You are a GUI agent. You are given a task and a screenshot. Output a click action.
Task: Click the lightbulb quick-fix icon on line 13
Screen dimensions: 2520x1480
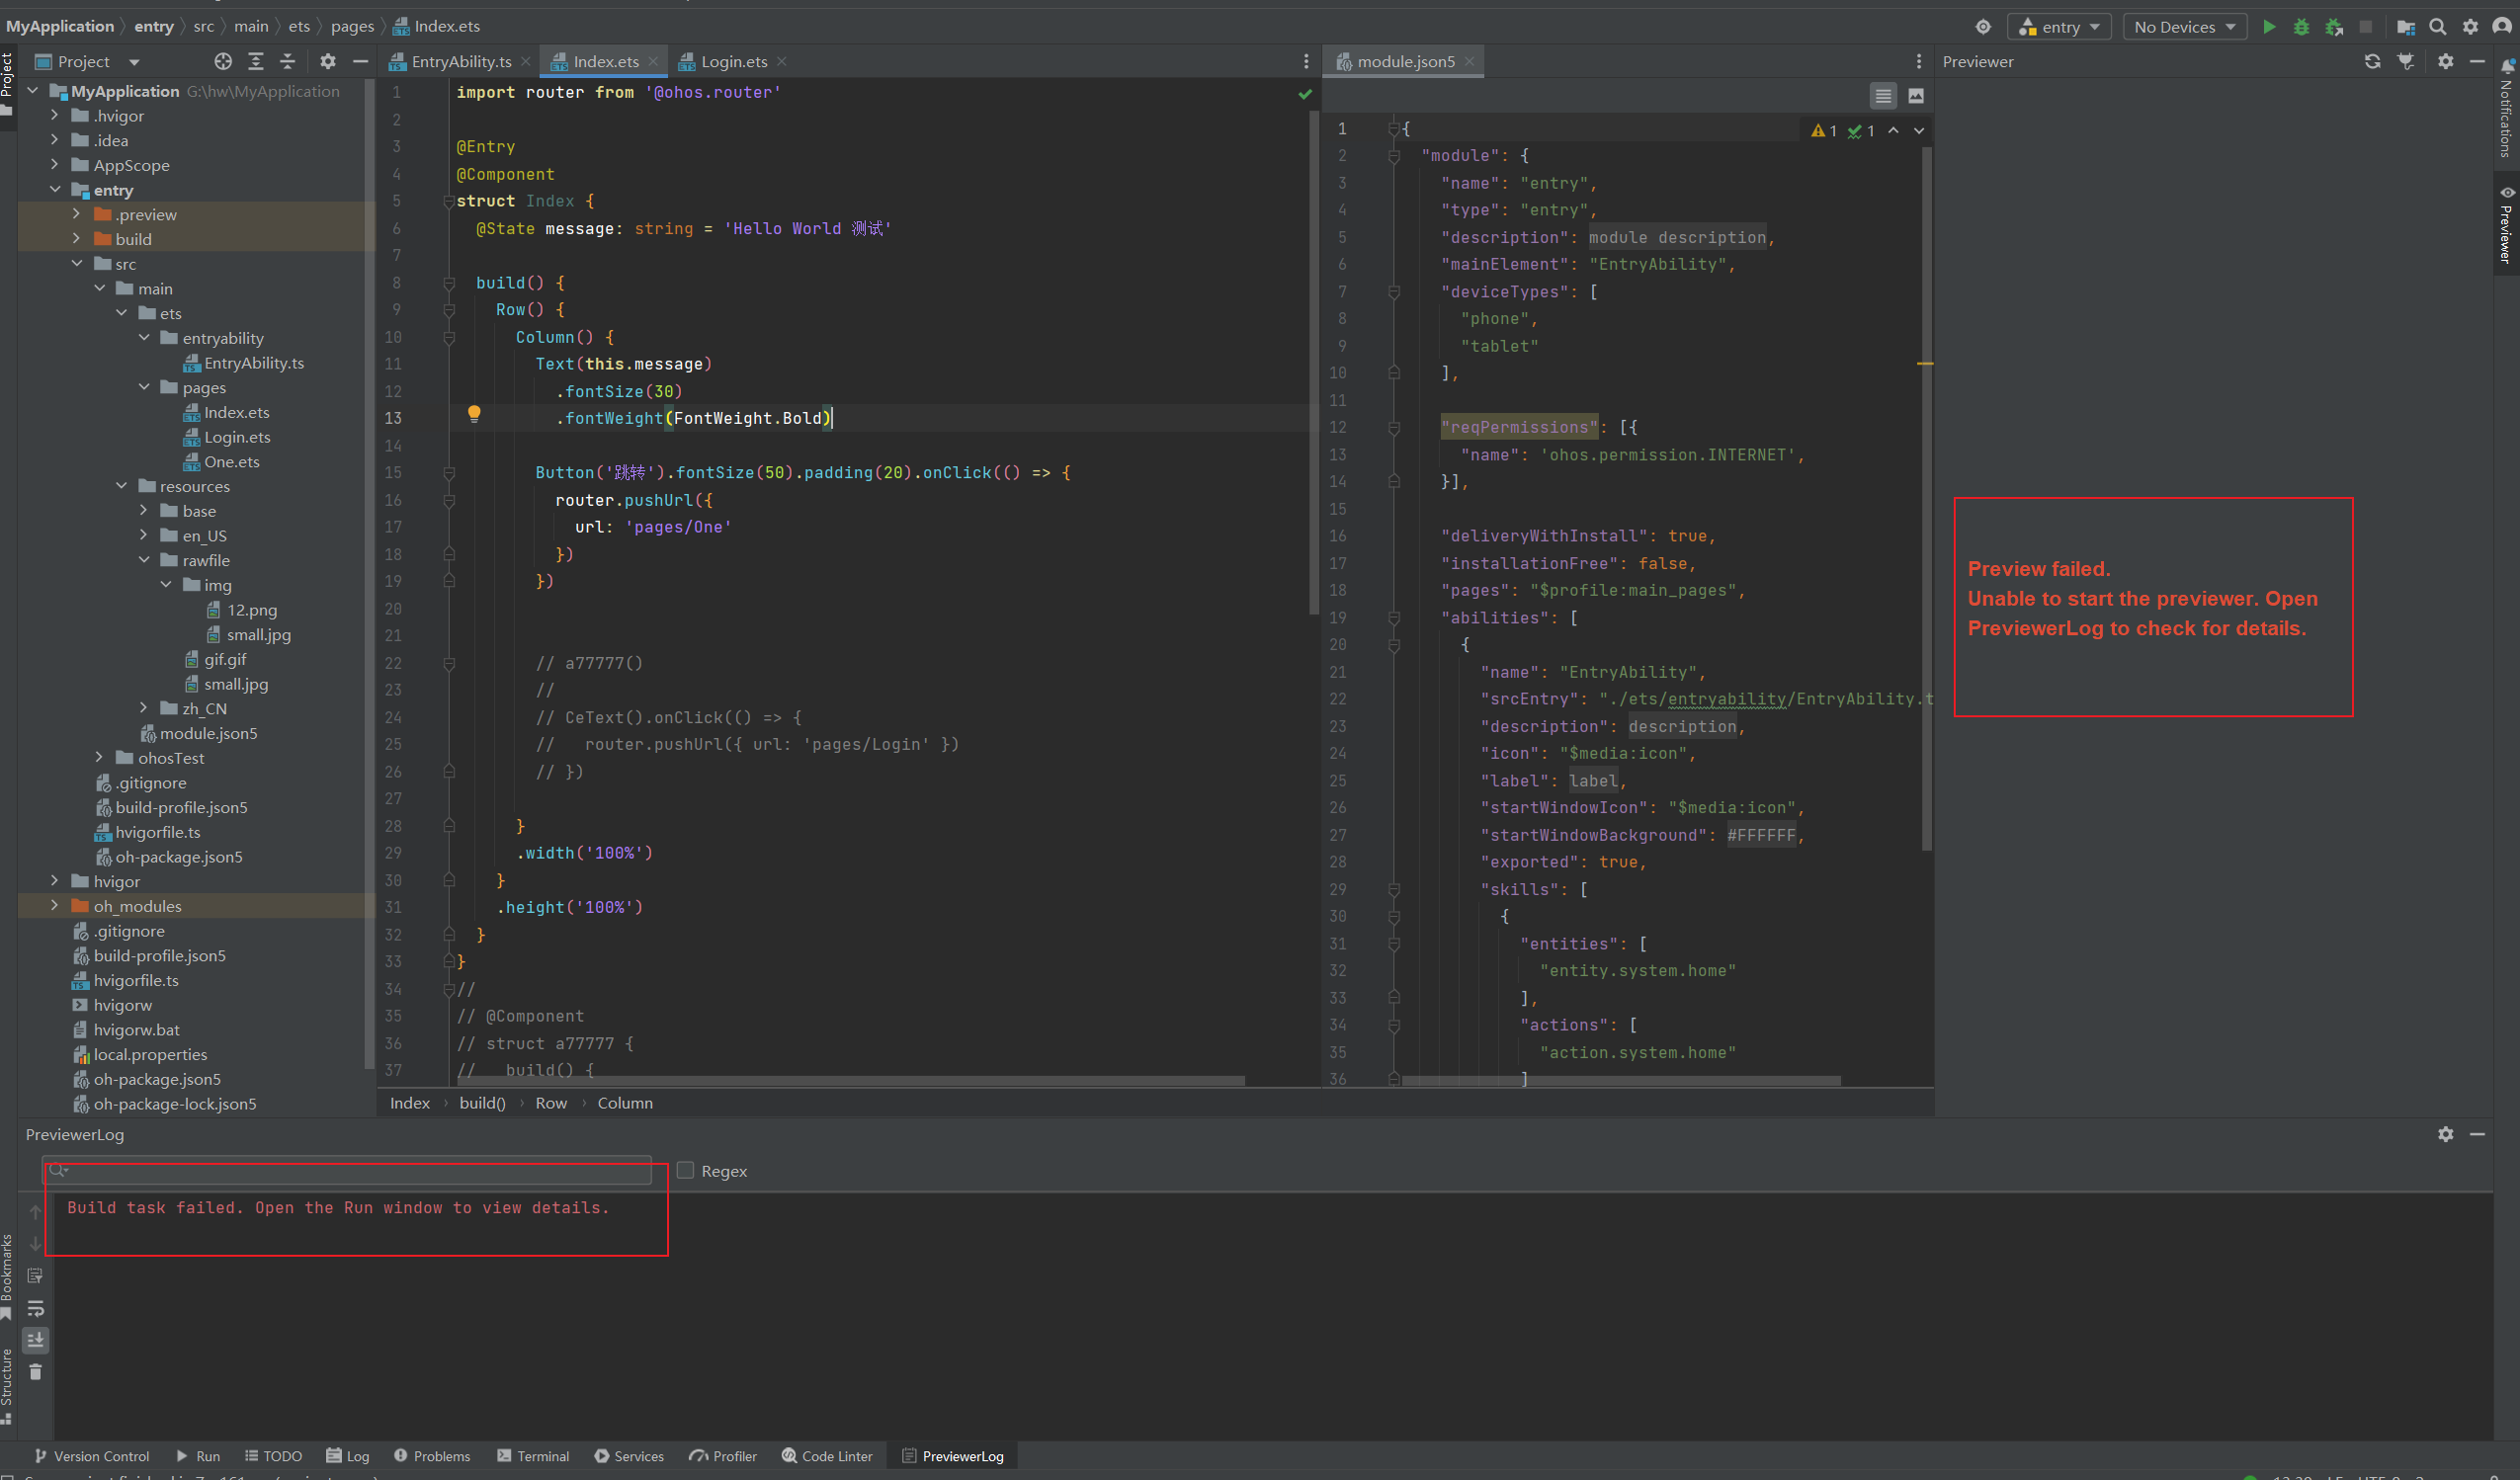474,414
